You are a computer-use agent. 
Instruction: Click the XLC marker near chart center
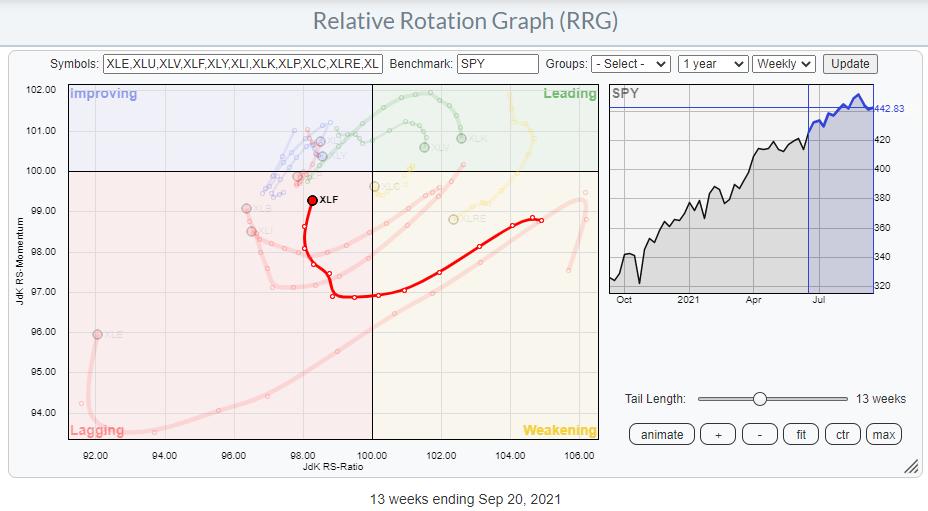coord(374,186)
